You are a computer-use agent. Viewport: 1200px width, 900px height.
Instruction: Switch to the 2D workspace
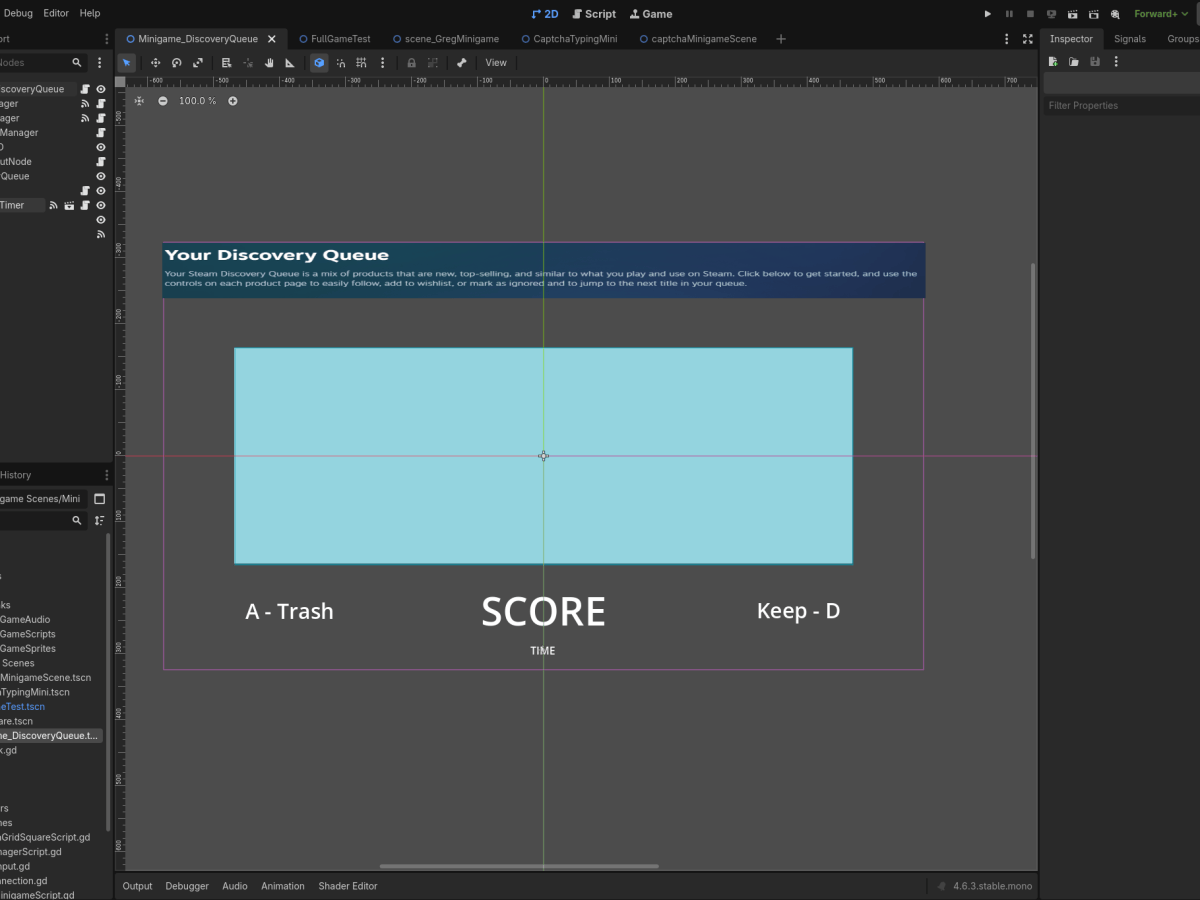[x=545, y=14]
